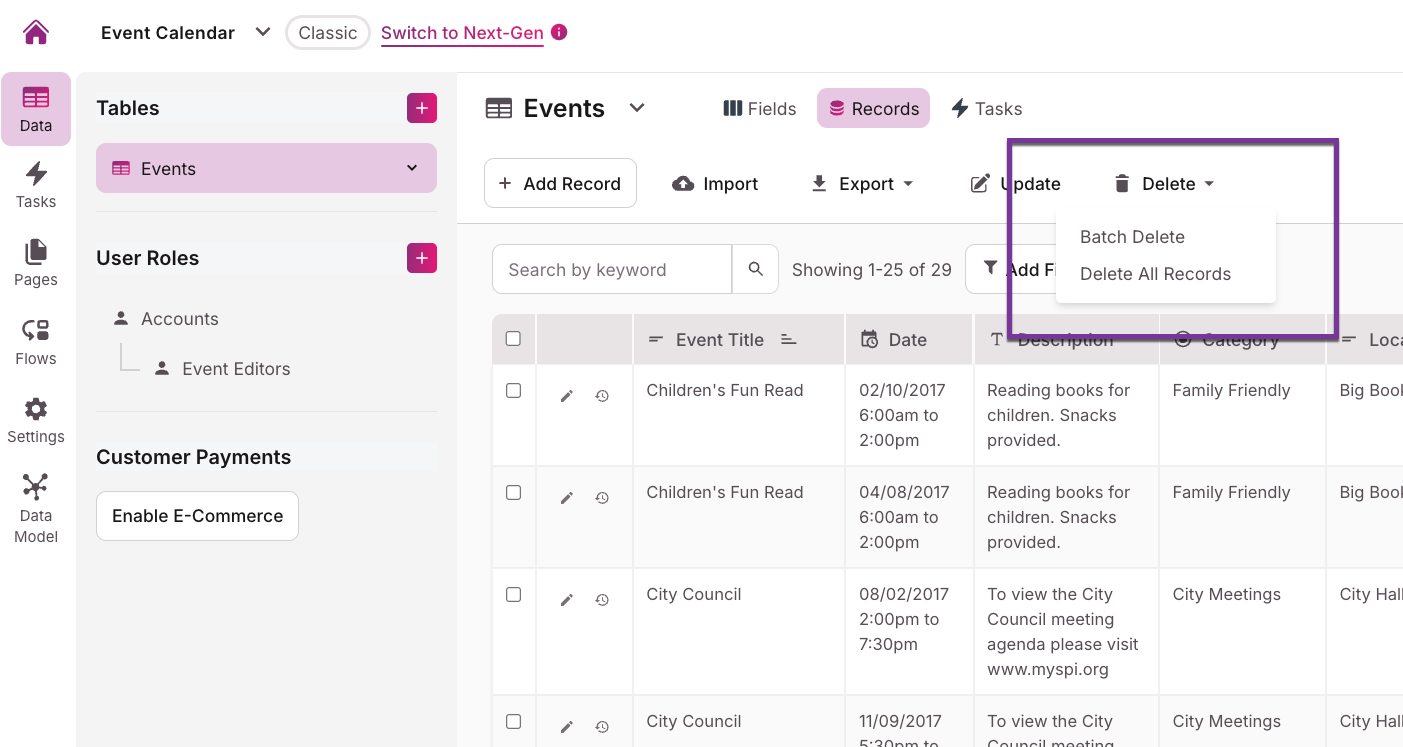Expand the Event Calendar app dropdown
Viewport: 1403px width, 747px height.
pyautogui.click(x=263, y=32)
